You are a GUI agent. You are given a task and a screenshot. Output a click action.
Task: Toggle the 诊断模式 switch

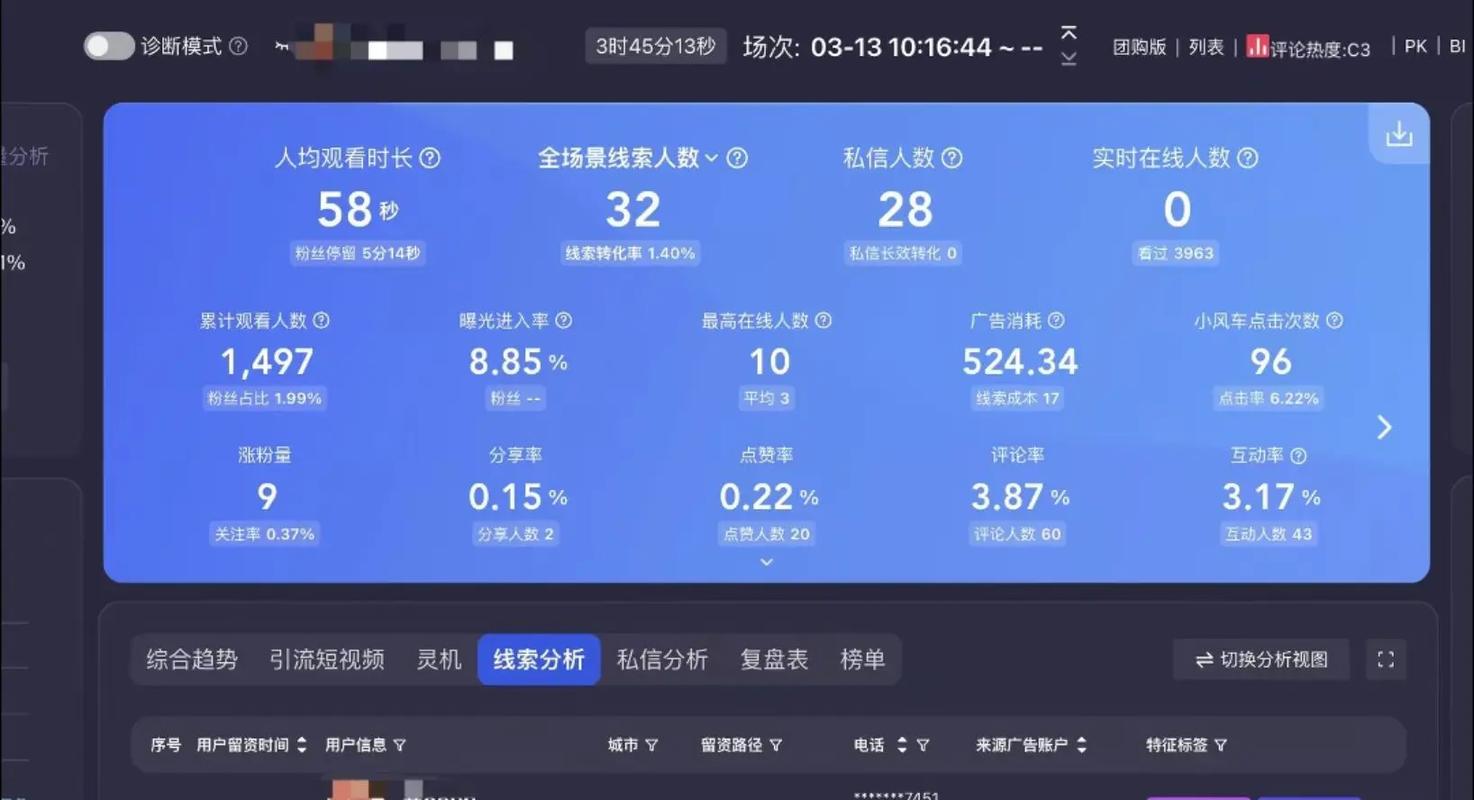[x=109, y=46]
